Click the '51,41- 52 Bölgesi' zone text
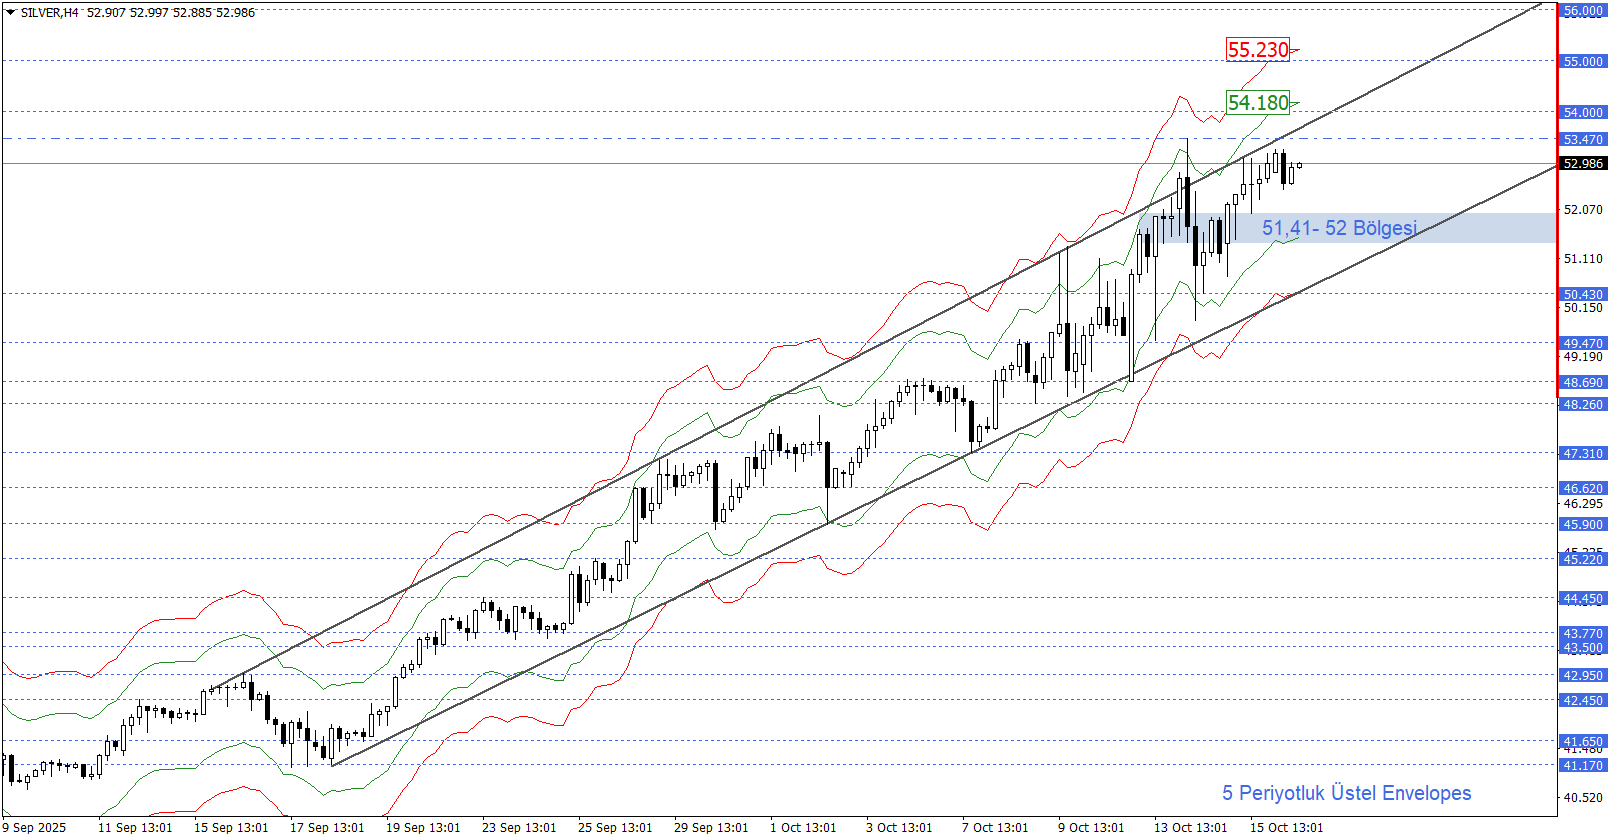Viewport: 1614px width, 840px height. pyautogui.click(x=1339, y=229)
